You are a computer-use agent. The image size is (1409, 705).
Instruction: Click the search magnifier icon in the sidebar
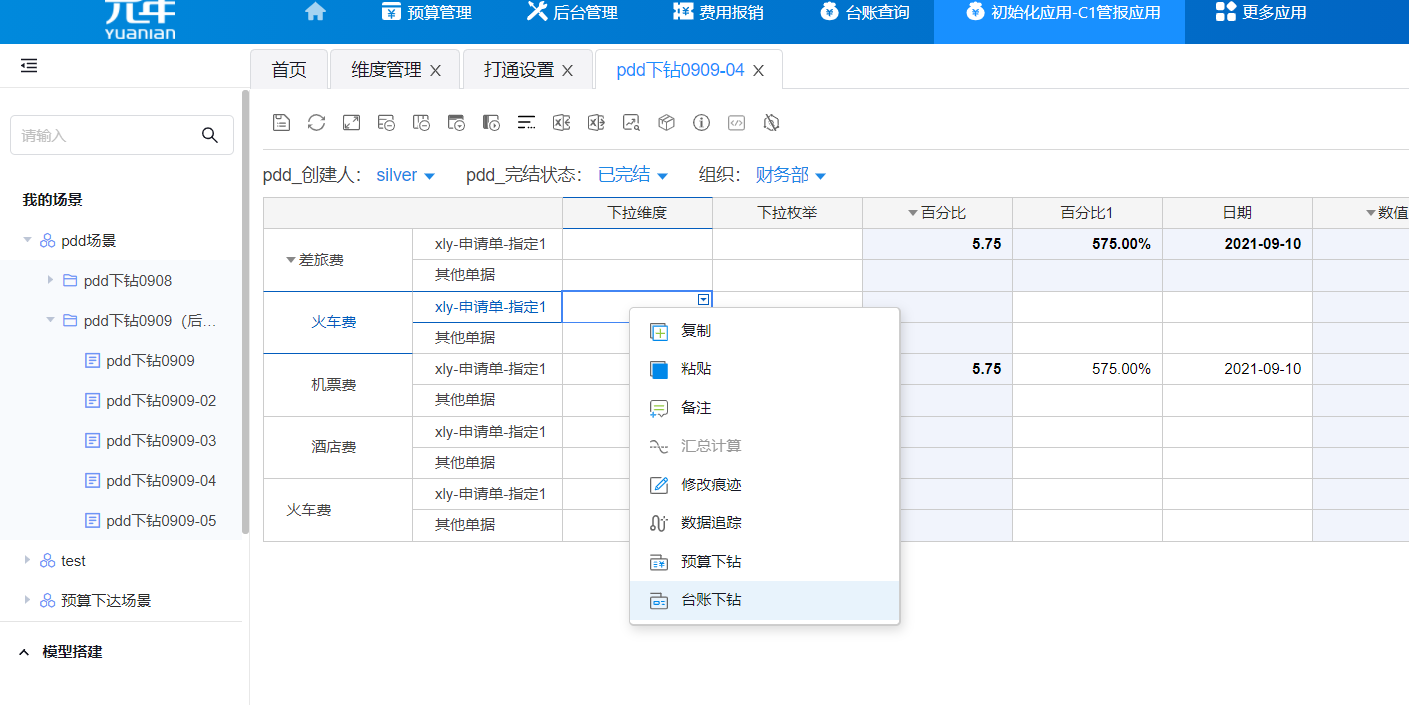click(x=209, y=135)
